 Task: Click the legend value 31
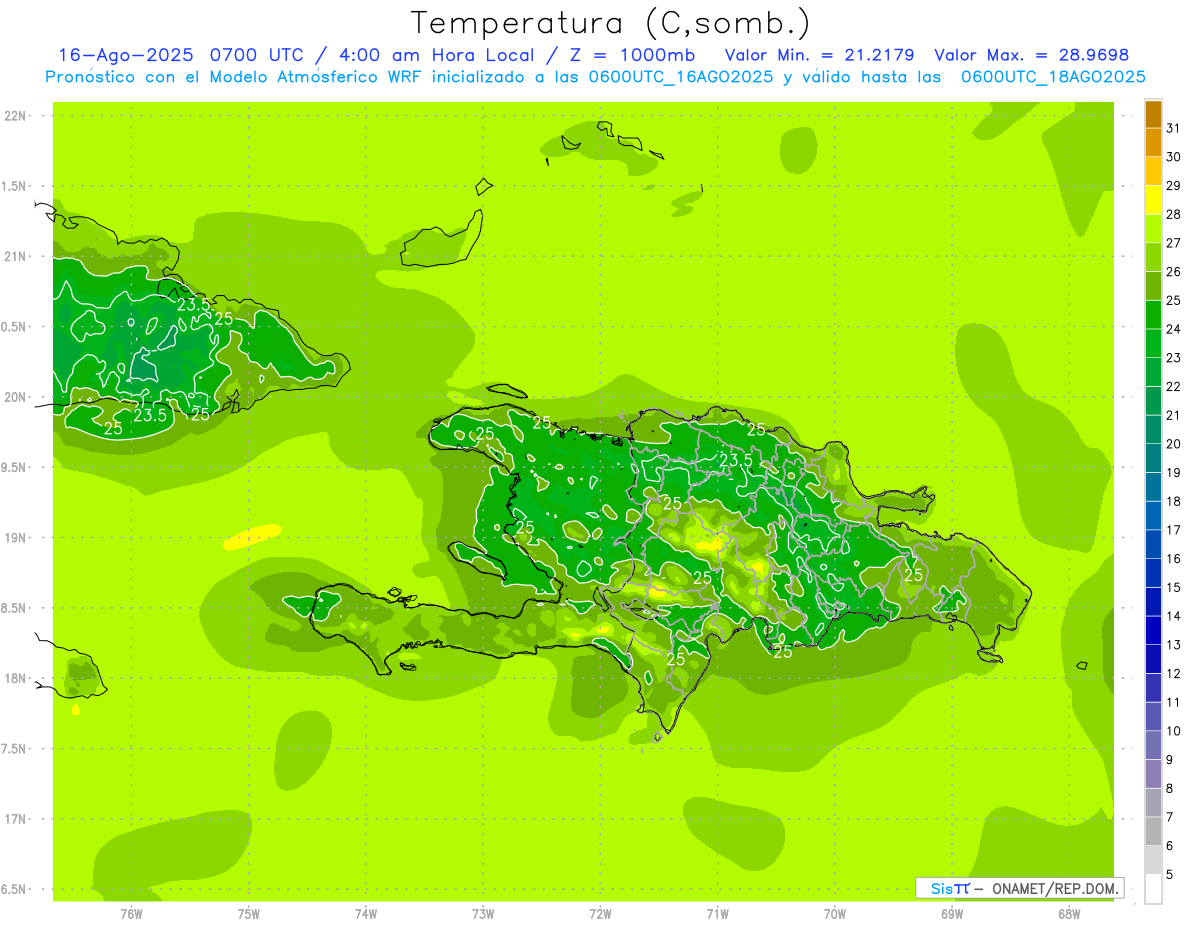1173,128
